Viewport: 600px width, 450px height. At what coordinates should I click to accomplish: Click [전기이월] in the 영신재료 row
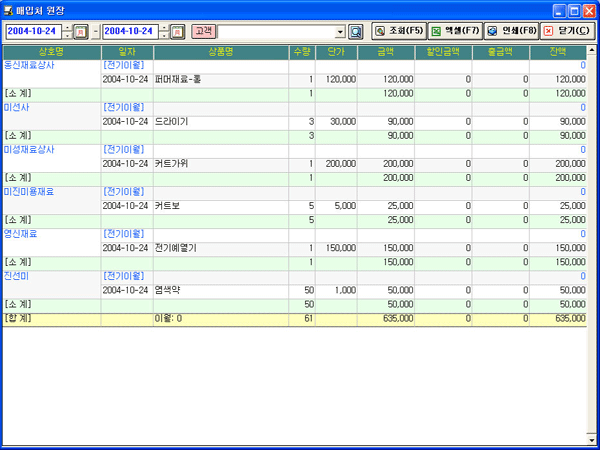pos(124,234)
